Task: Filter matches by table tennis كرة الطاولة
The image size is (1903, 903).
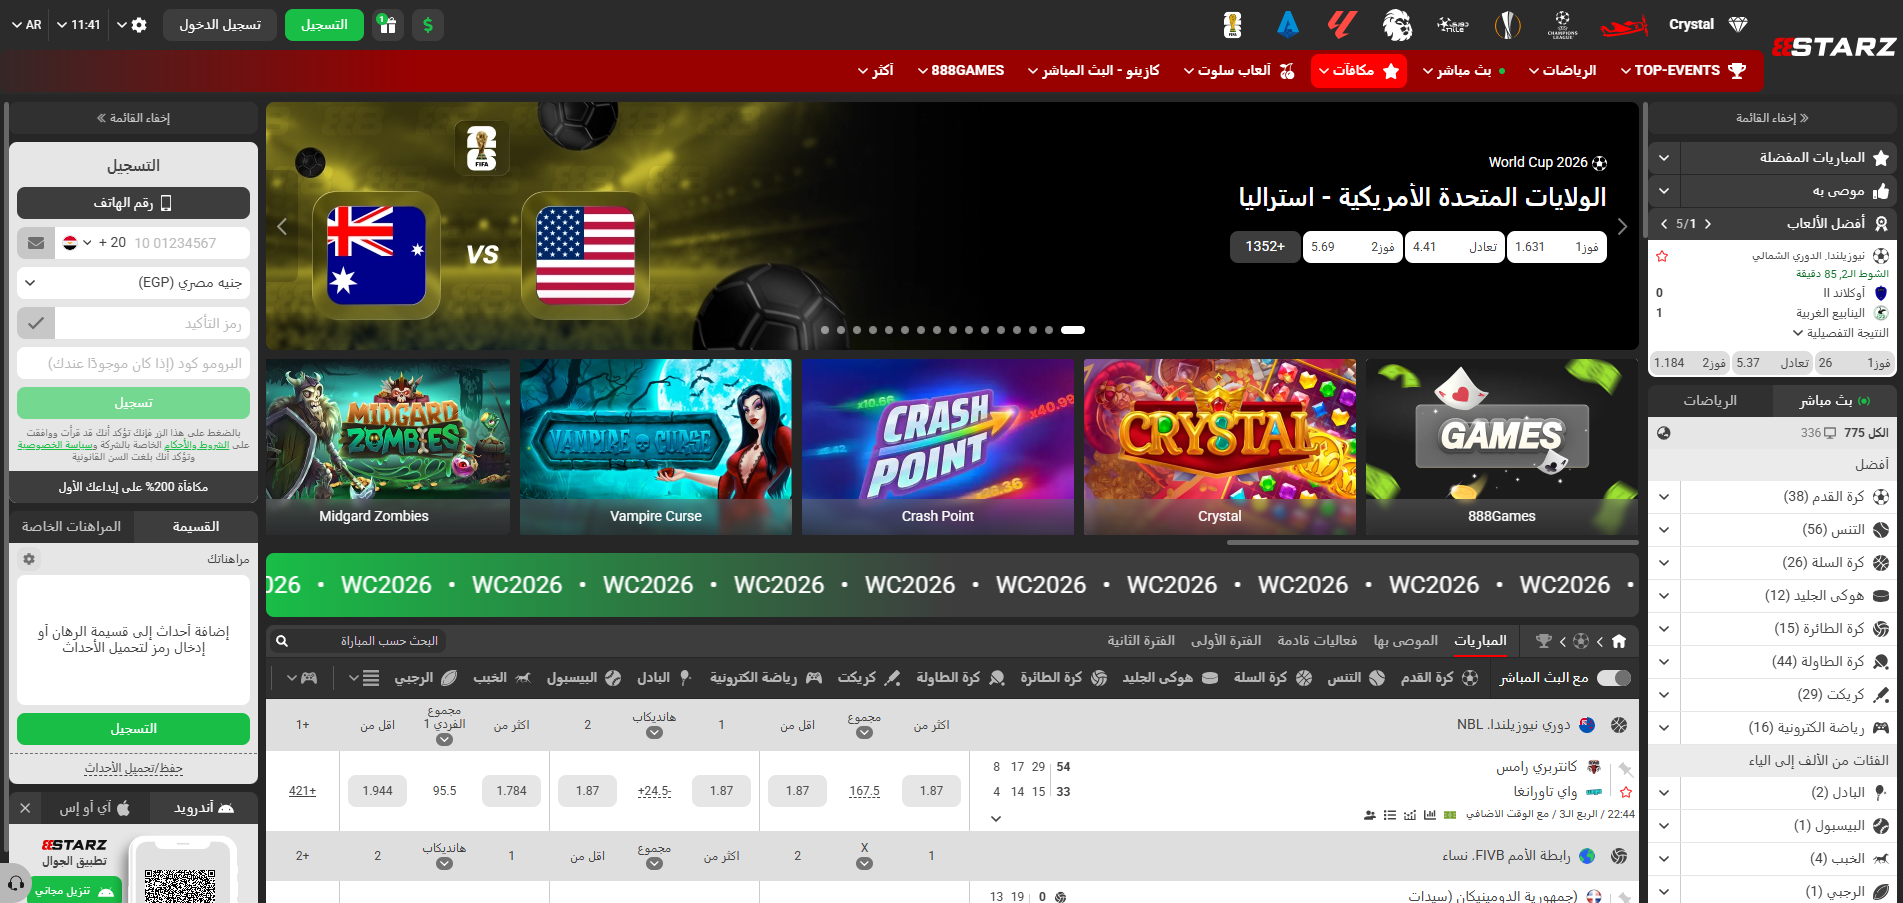Action: click(x=960, y=678)
